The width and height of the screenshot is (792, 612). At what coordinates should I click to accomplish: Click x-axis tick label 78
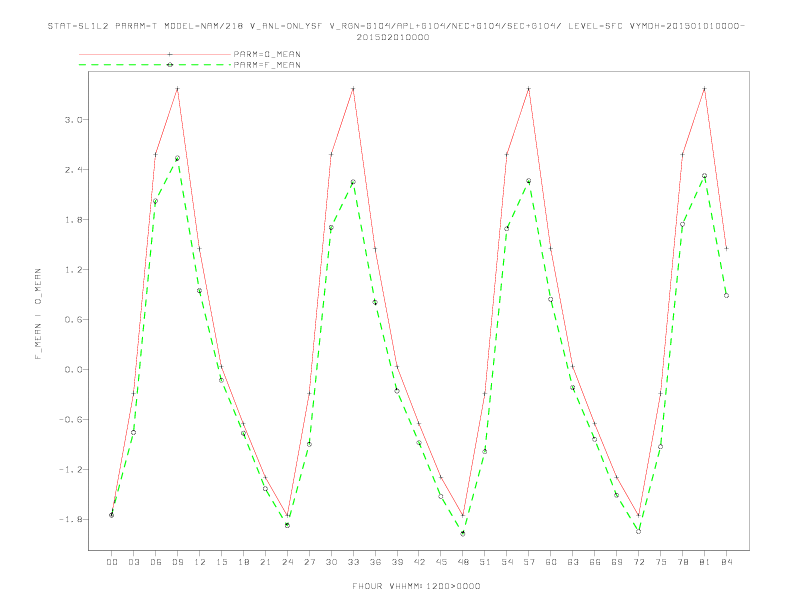[x=683, y=562]
